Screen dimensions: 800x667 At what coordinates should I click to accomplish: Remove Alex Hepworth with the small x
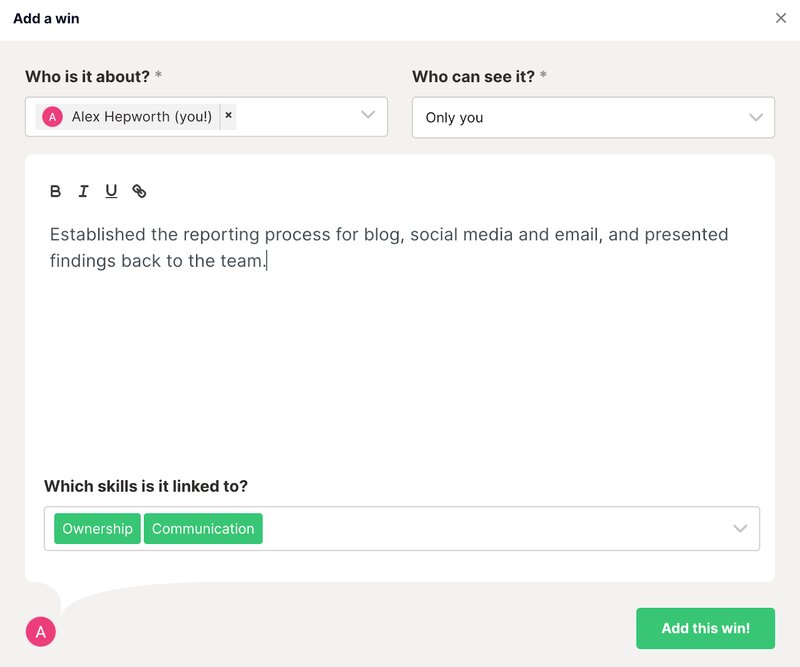click(x=228, y=116)
